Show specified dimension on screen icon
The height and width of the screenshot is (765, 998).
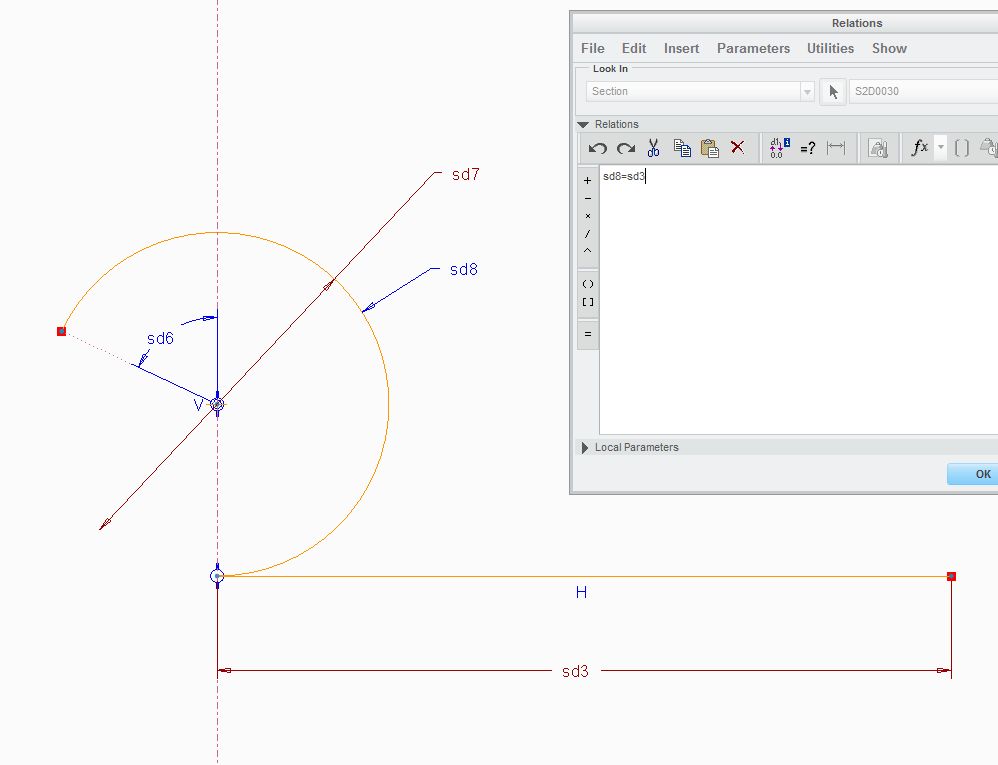[836, 148]
